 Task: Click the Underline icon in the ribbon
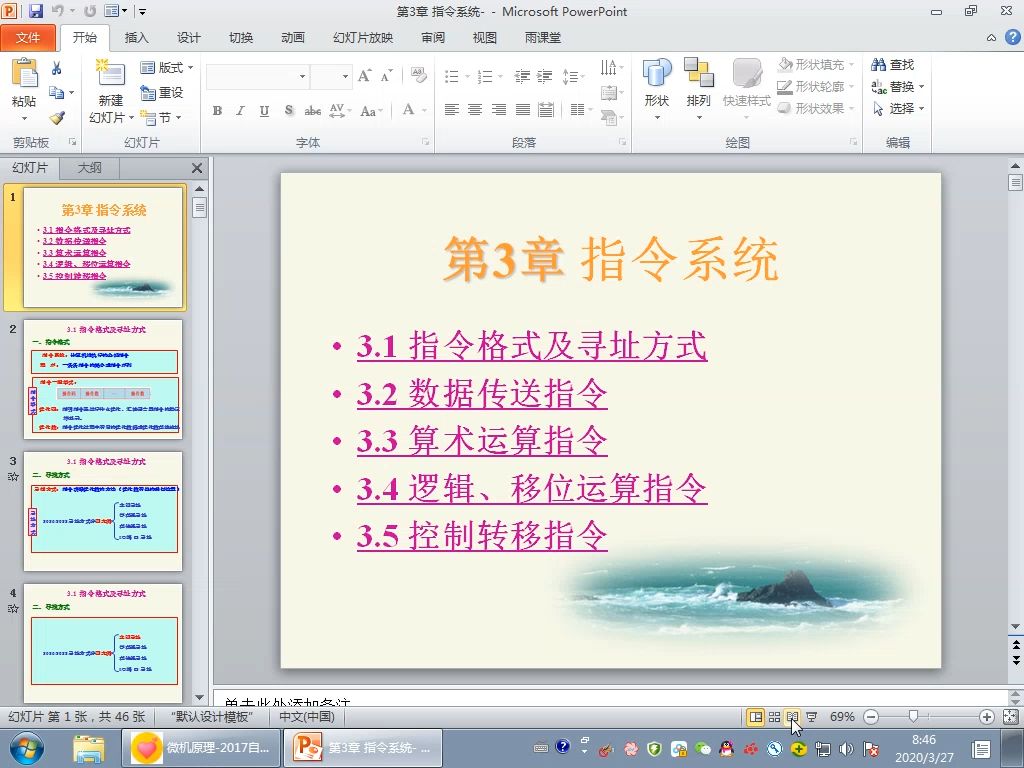tap(263, 111)
